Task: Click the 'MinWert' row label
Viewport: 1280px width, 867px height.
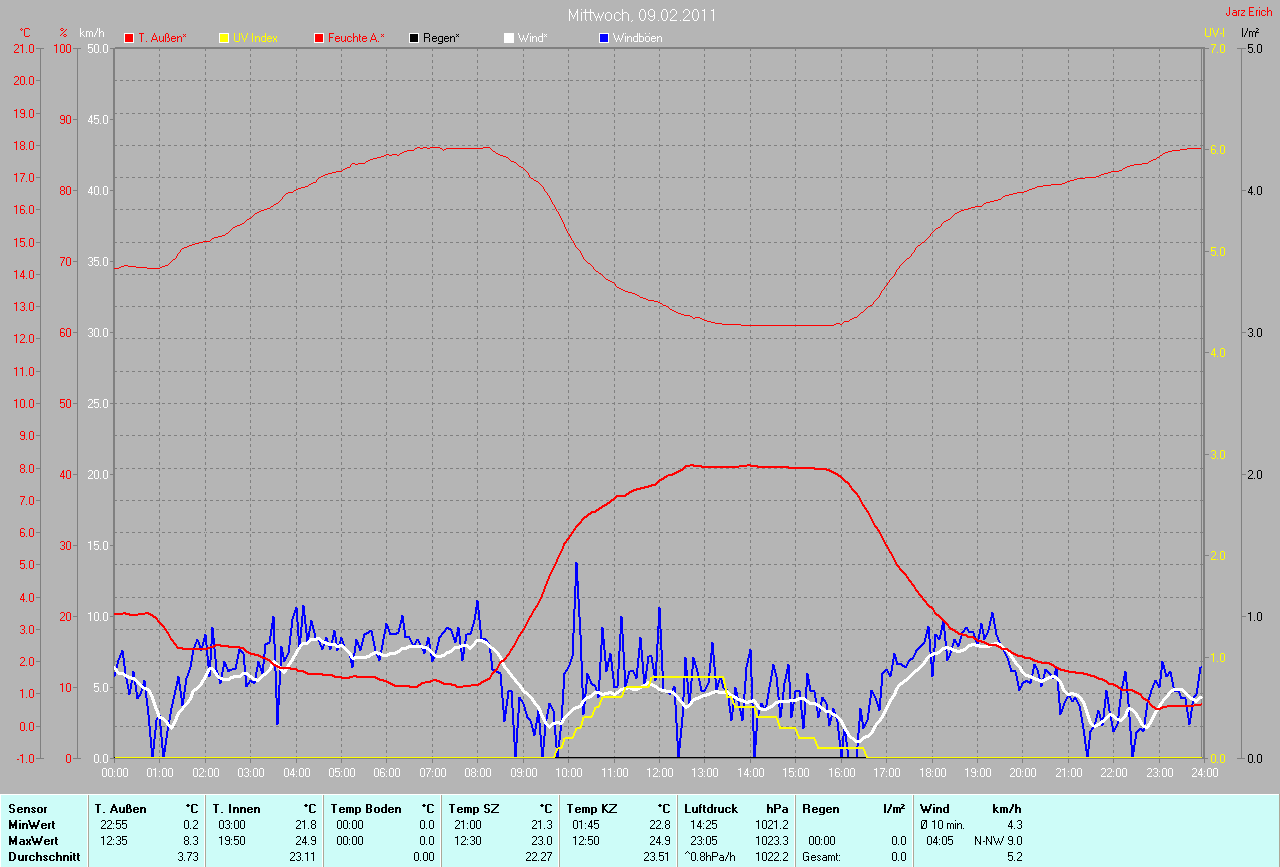Action: click(31, 825)
